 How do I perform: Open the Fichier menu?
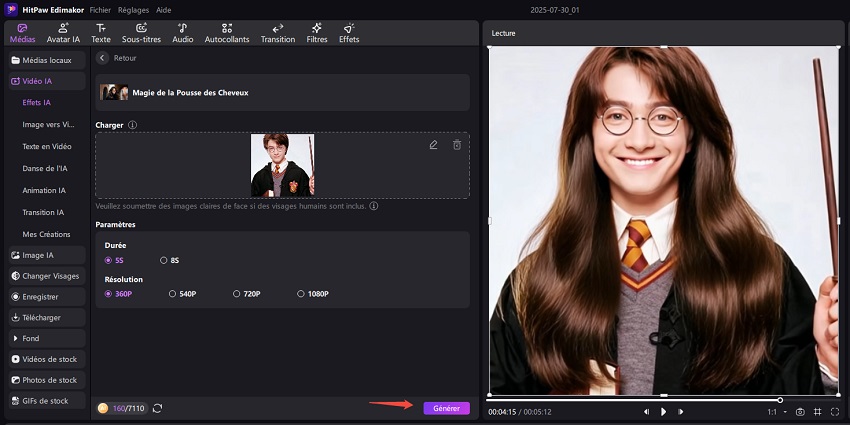[x=100, y=8]
